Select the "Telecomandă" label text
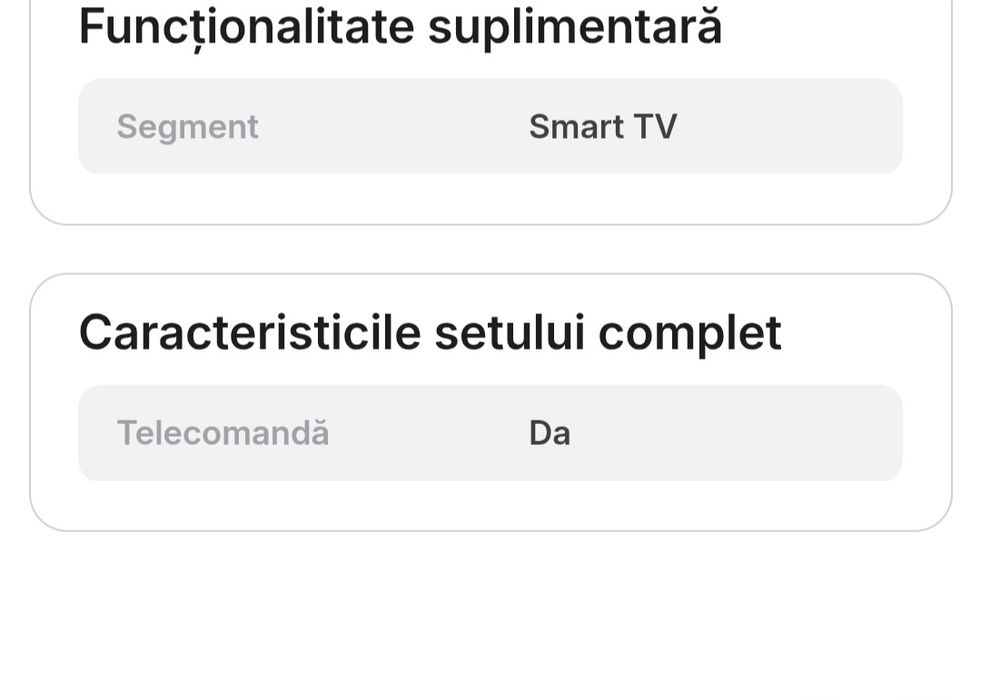The width and height of the screenshot is (981, 699). [223, 433]
